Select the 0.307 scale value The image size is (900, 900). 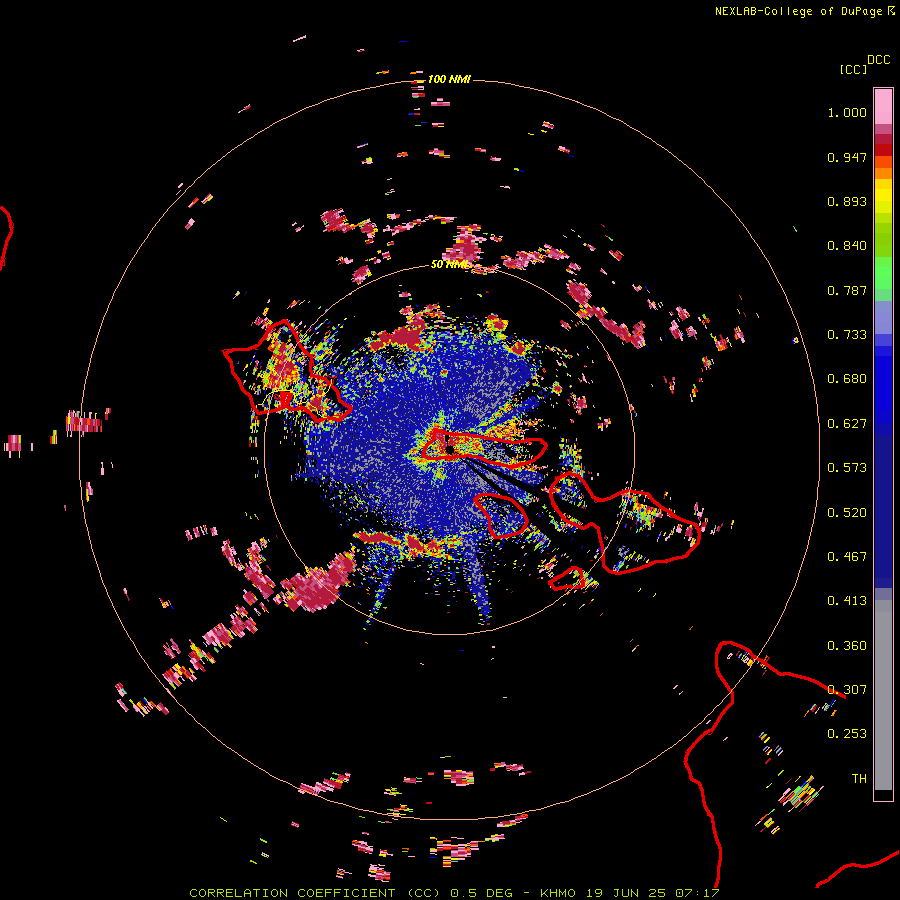[847, 690]
